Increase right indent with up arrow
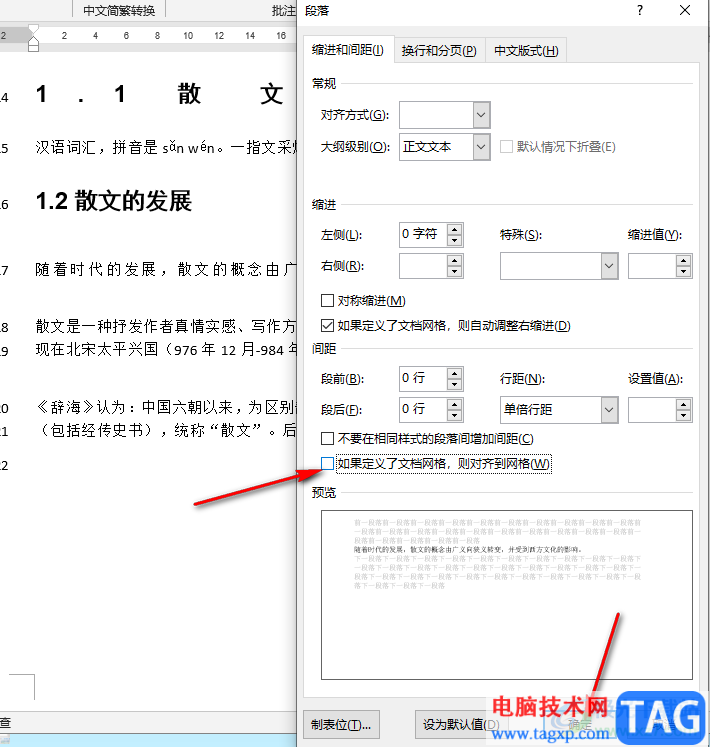710x747 pixels. click(455, 261)
